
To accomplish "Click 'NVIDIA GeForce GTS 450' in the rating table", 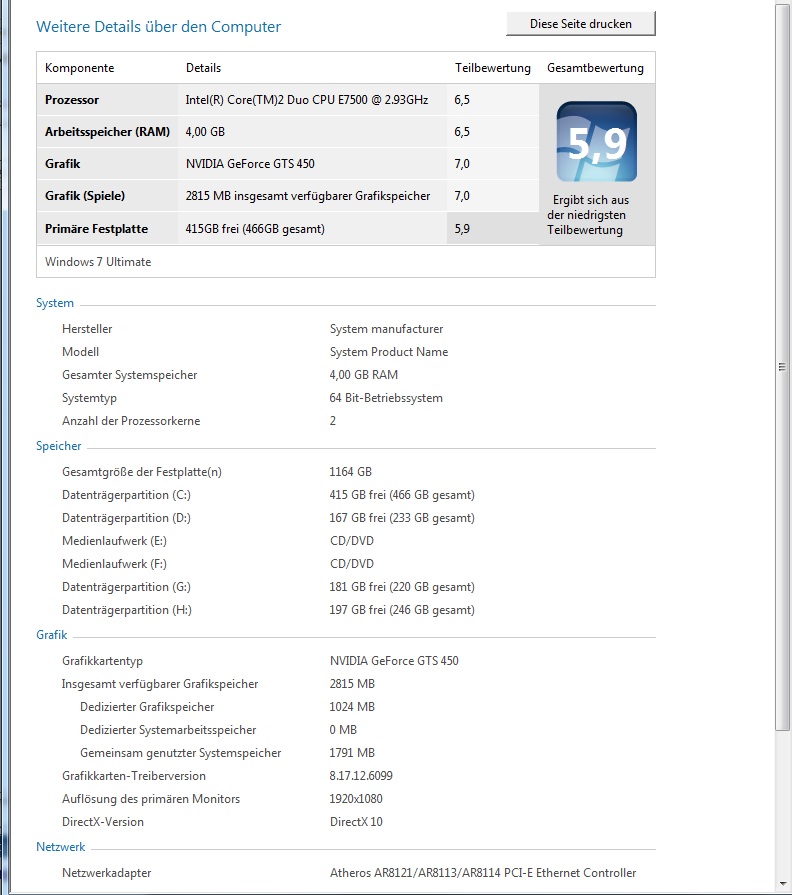I will [250, 164].
